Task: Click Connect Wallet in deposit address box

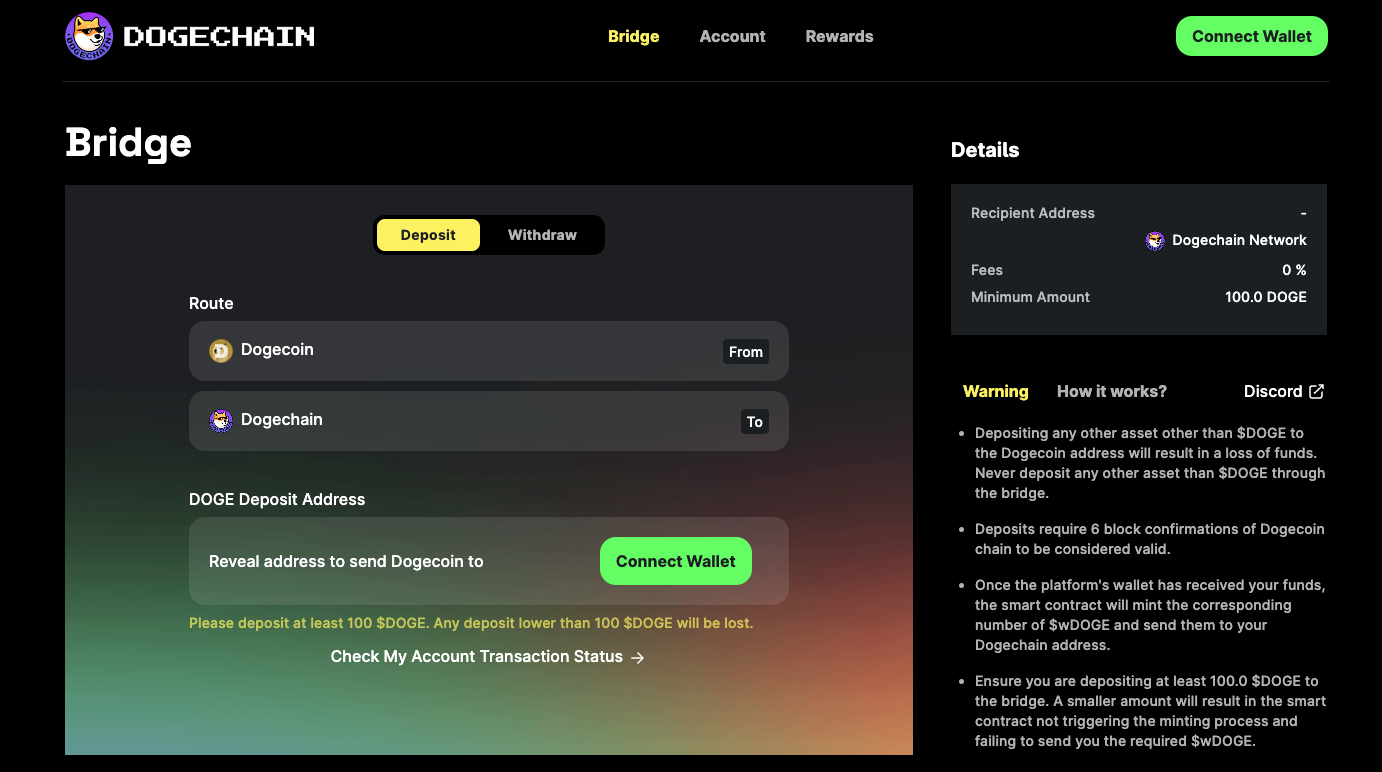Action: 676,561
